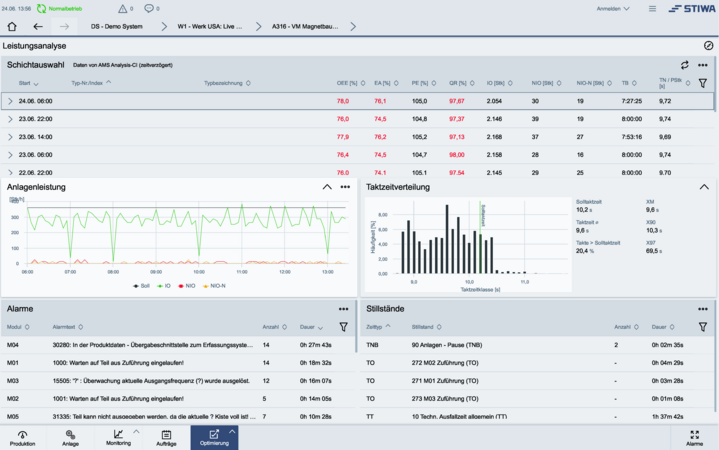Open Alarme panel more options menu
Viewport: 719px width, 450px height.
[343, 309]
